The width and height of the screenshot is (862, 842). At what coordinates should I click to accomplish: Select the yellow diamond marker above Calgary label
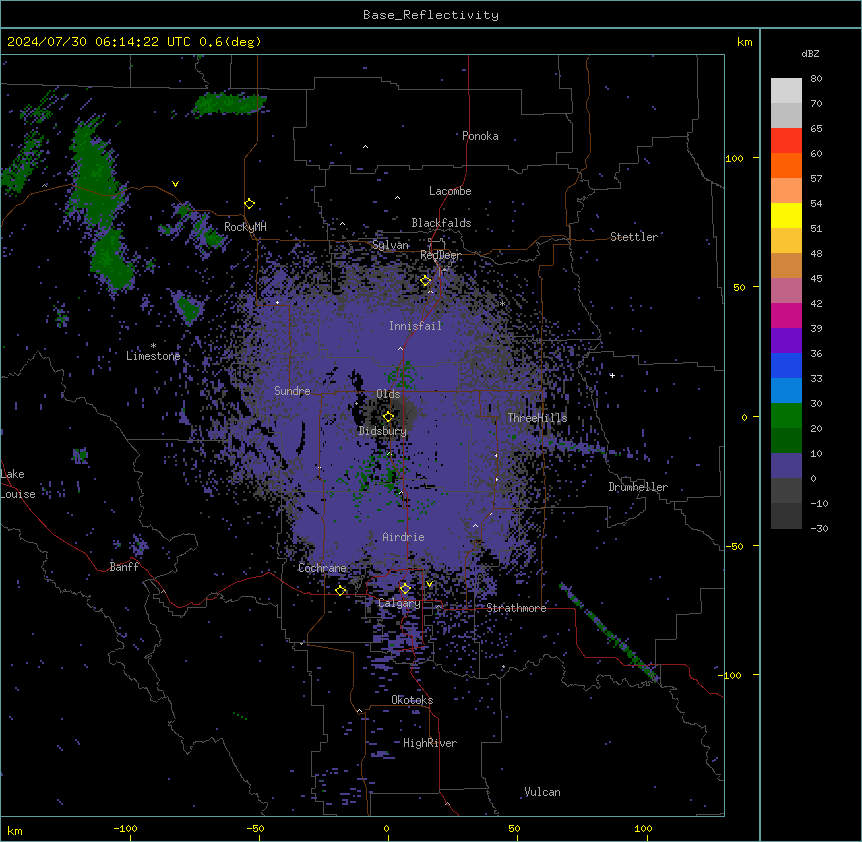click(405, 589)
